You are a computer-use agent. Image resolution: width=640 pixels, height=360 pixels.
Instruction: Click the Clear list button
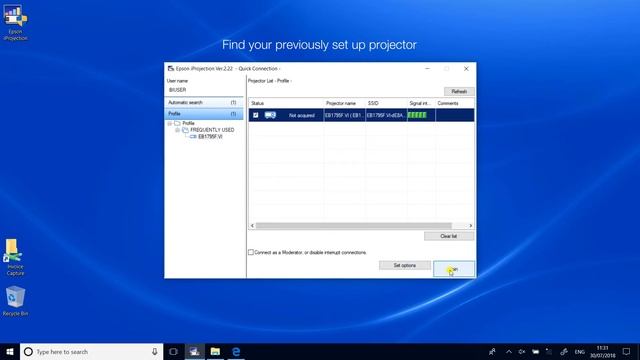(x=449, y=236)
